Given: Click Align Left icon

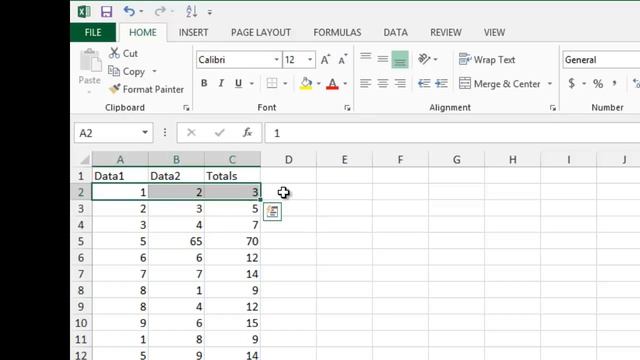Looking at the screenshot, I should 366,83.
